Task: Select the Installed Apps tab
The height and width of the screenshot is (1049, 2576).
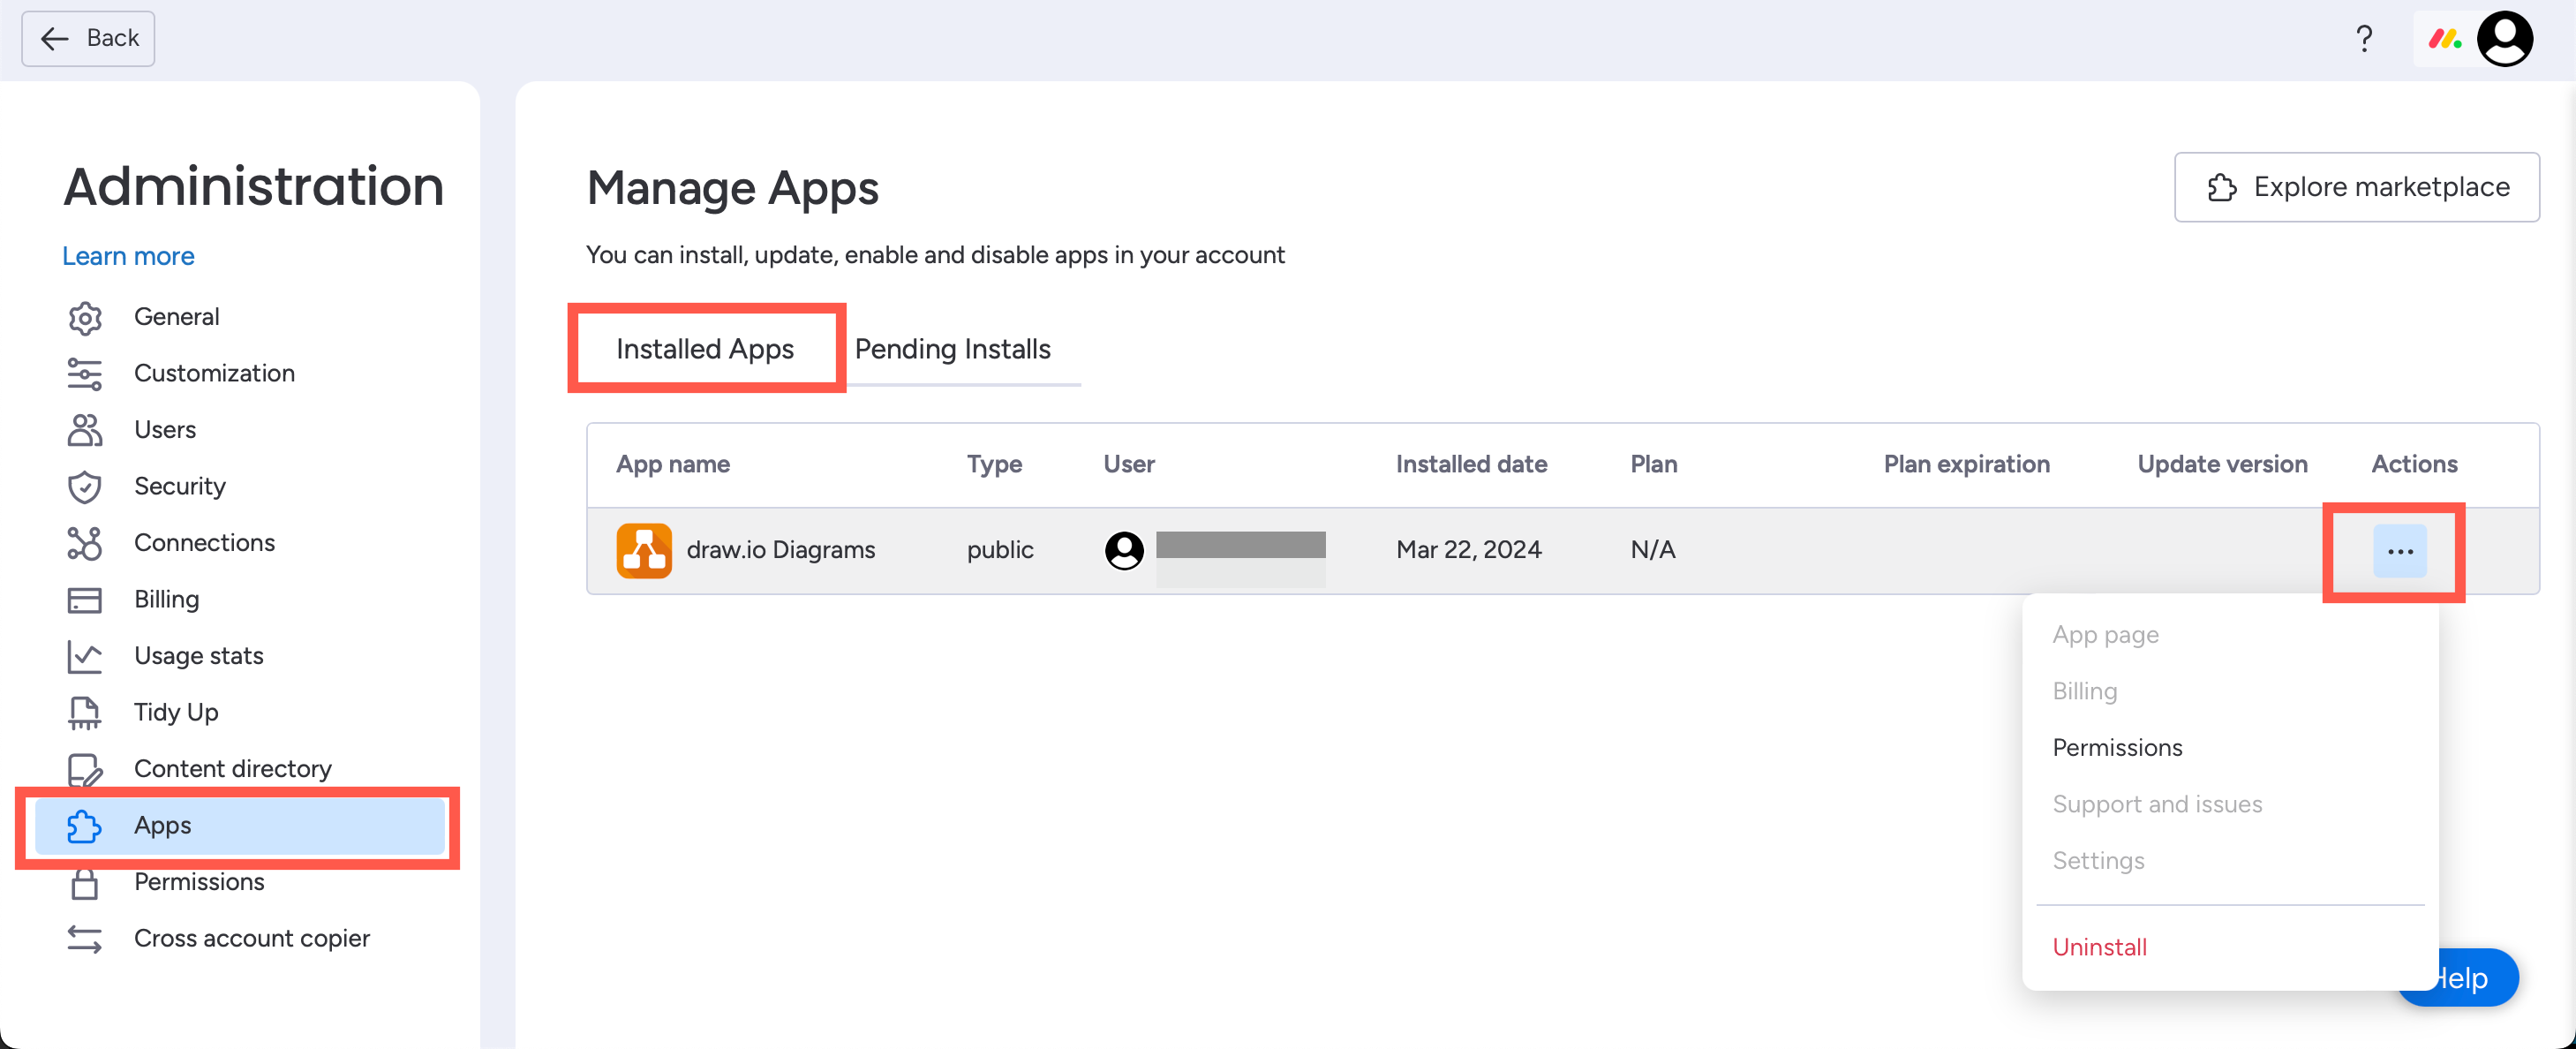Action: pos(705,349)
